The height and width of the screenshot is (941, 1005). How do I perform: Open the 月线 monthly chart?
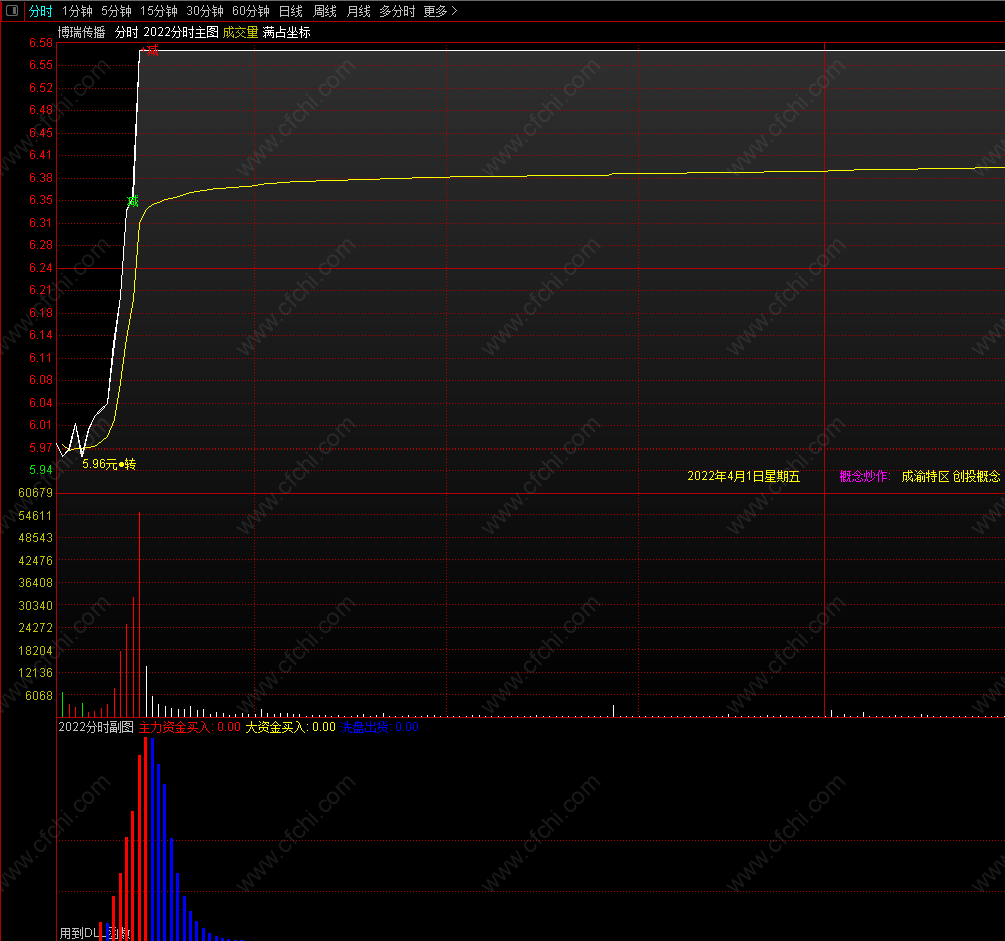coord(358,11)
